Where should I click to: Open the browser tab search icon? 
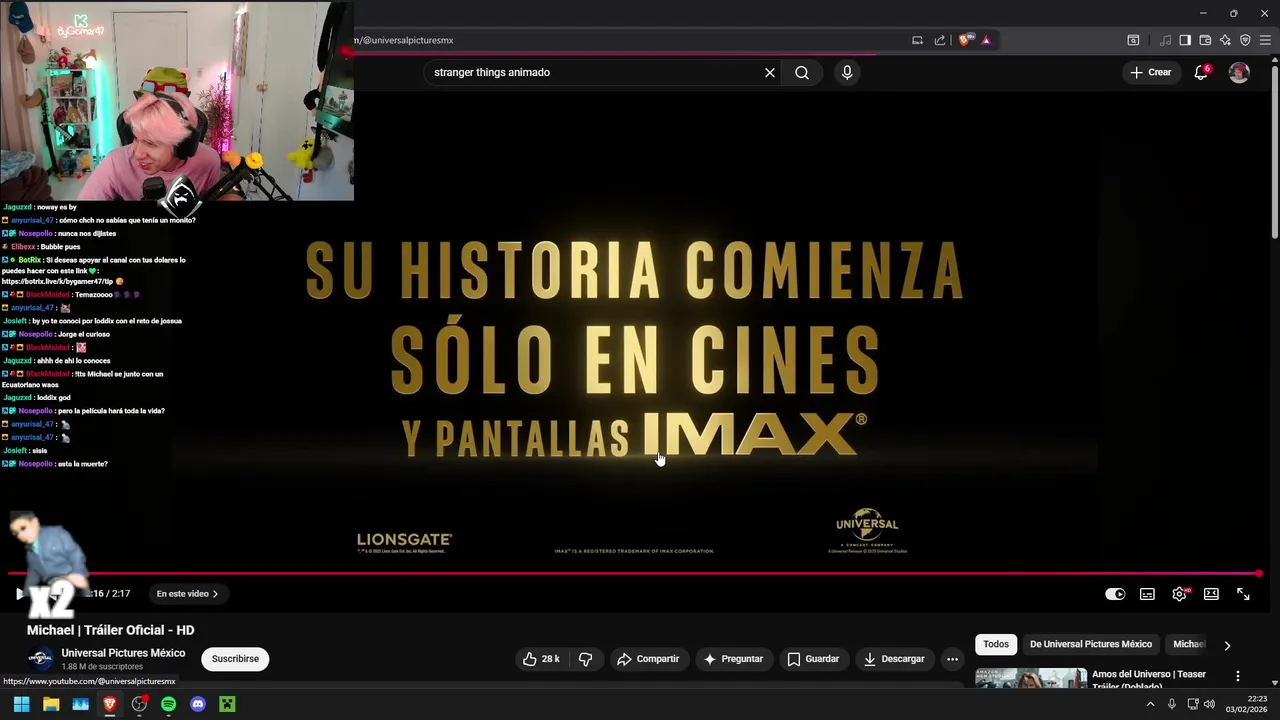pos(1133,40)
